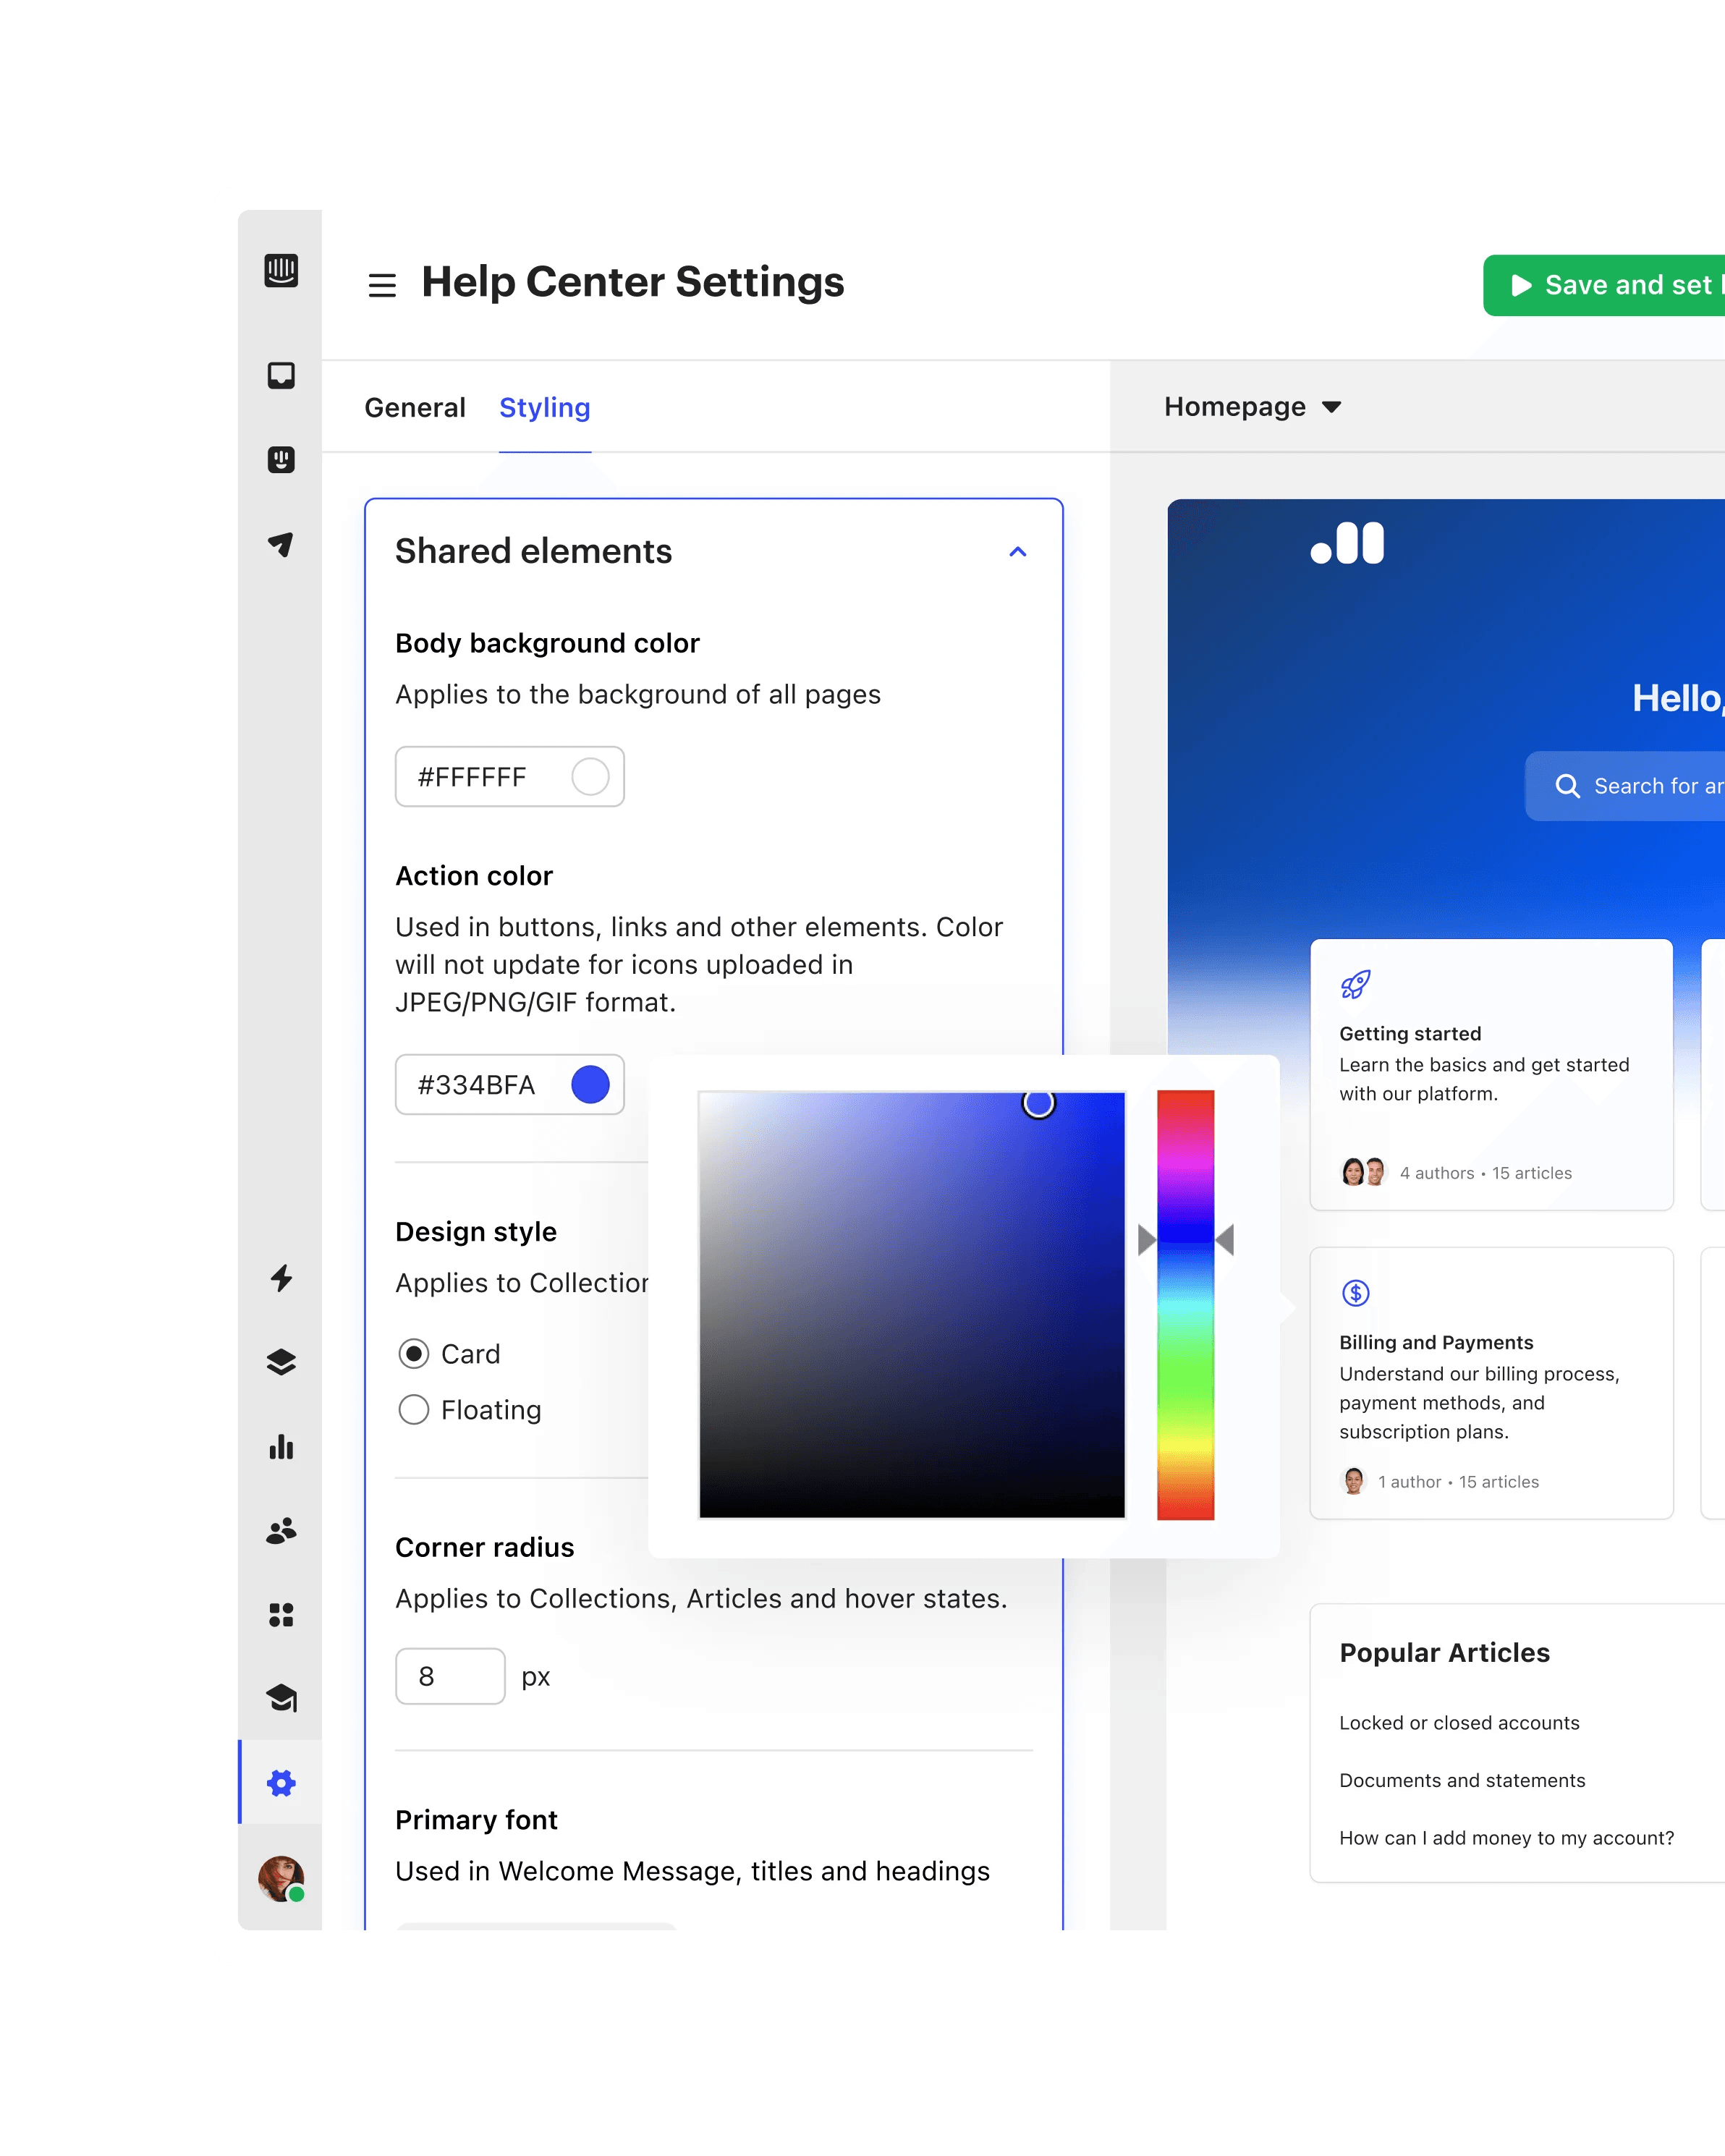Click the search magnifier icon in preview
The height and width of the screenshot is (2156, 1725).
[x=1567, y=786]
